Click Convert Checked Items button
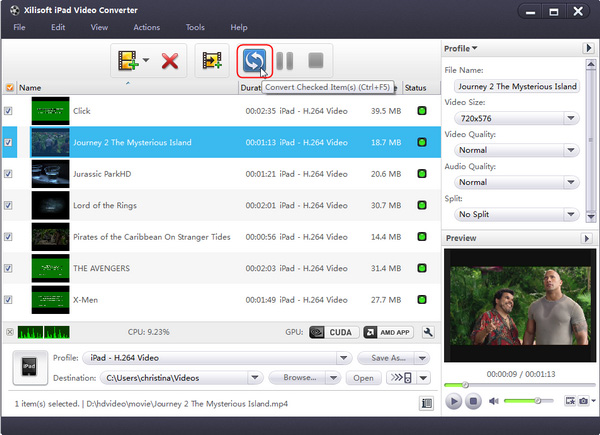 (254, 60)
